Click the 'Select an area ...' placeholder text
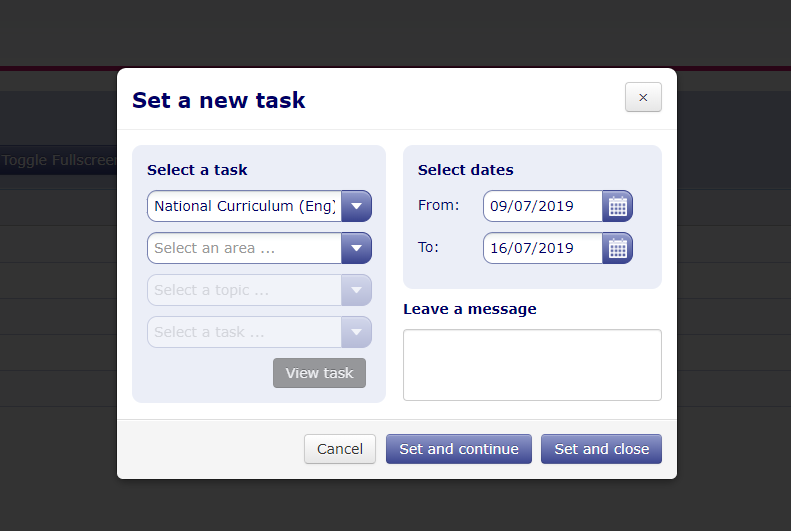The height and width of the screenshot is (531, 791). [x=214, y=248]
